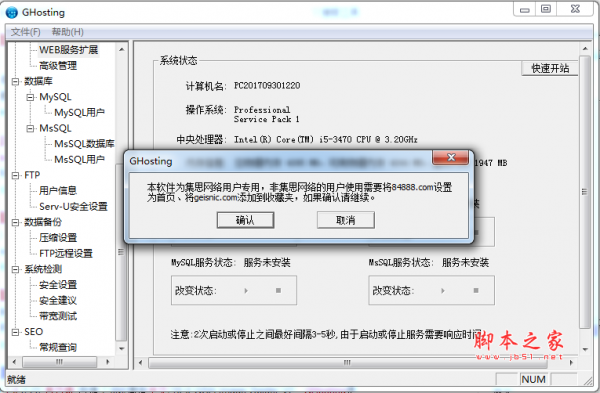Start MsSQL service with play icon

pyautogui.click(x=443, y=291)
